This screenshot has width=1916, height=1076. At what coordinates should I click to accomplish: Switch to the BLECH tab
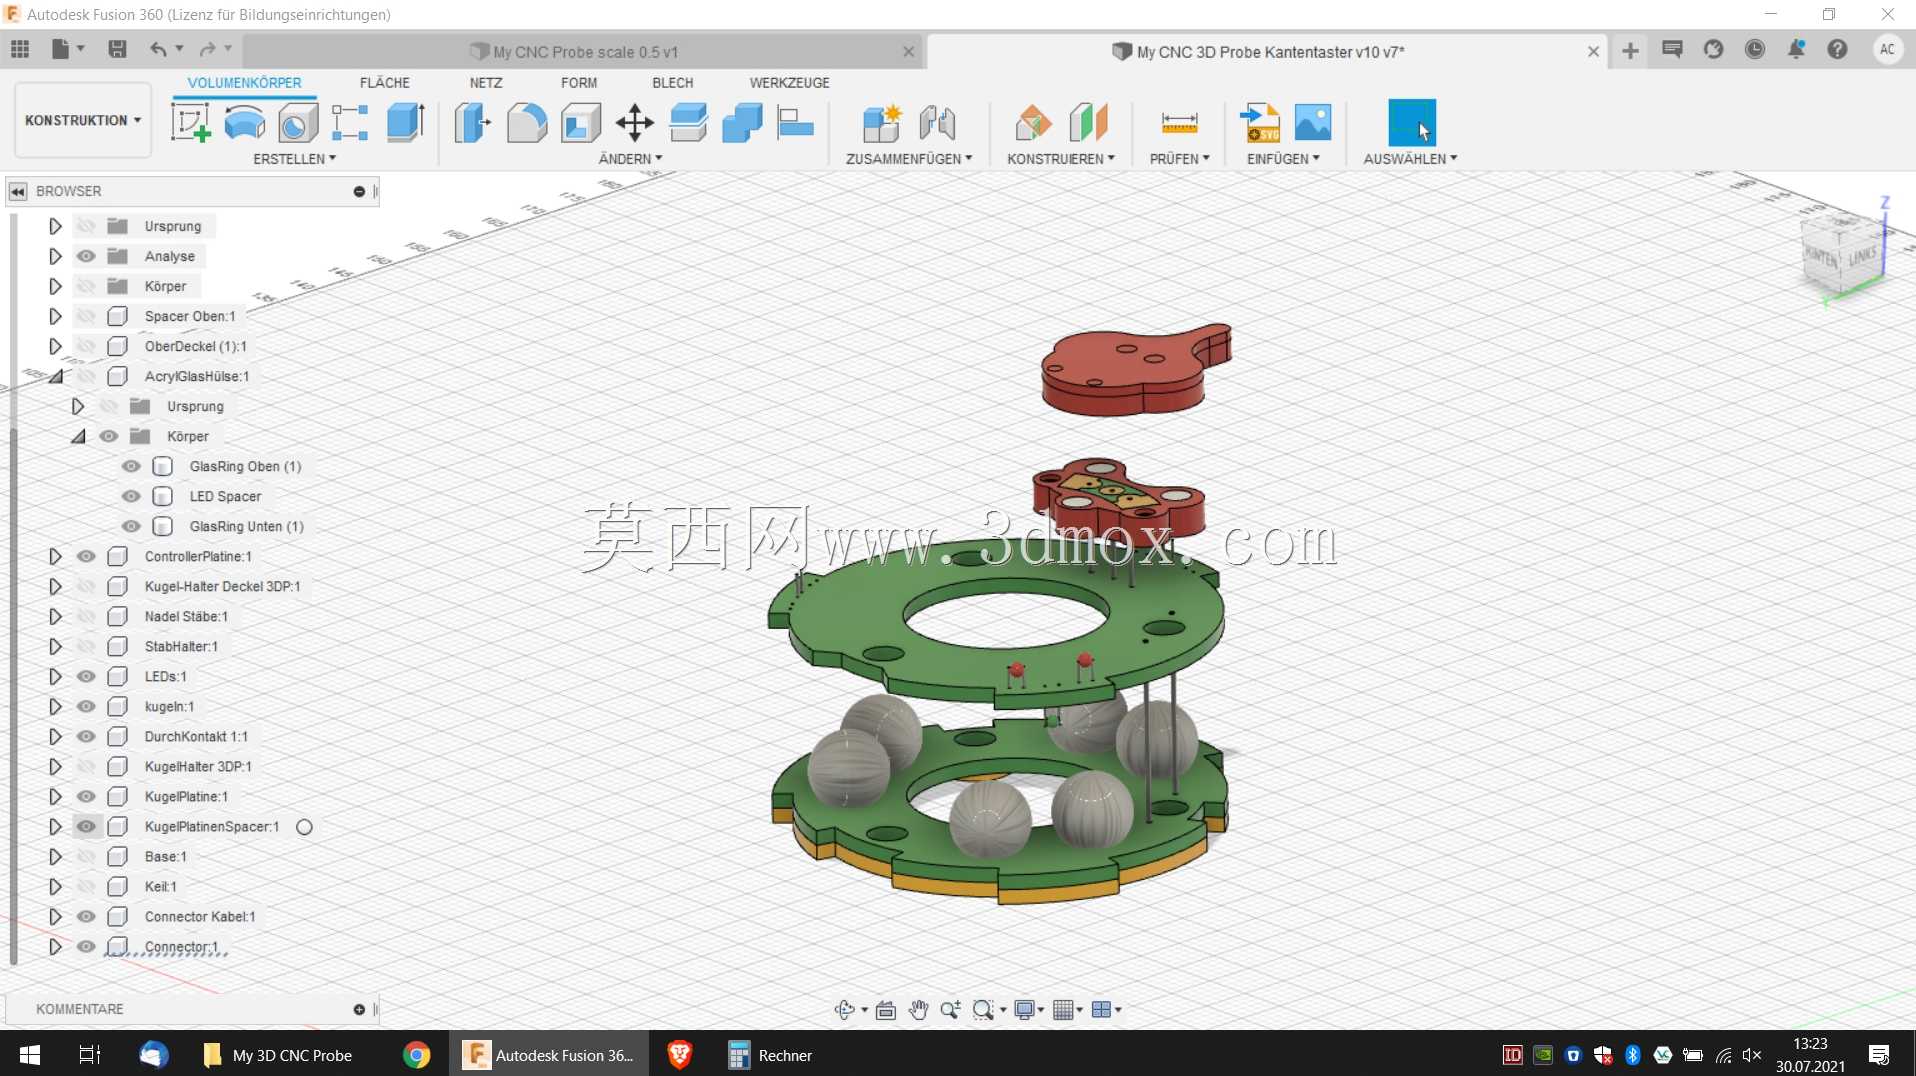(x=673, y=83)
